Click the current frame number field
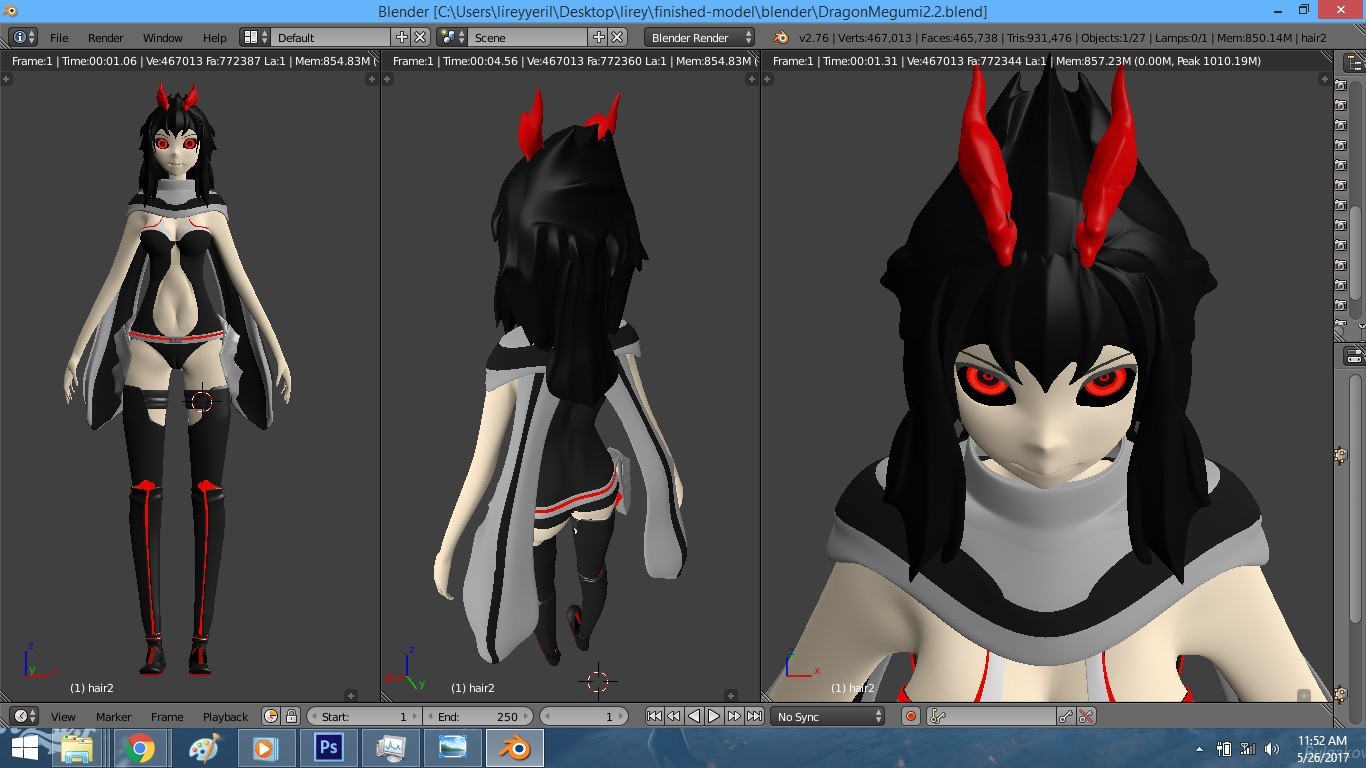The width and height of the screenshot is (1366, 768). 584,716
